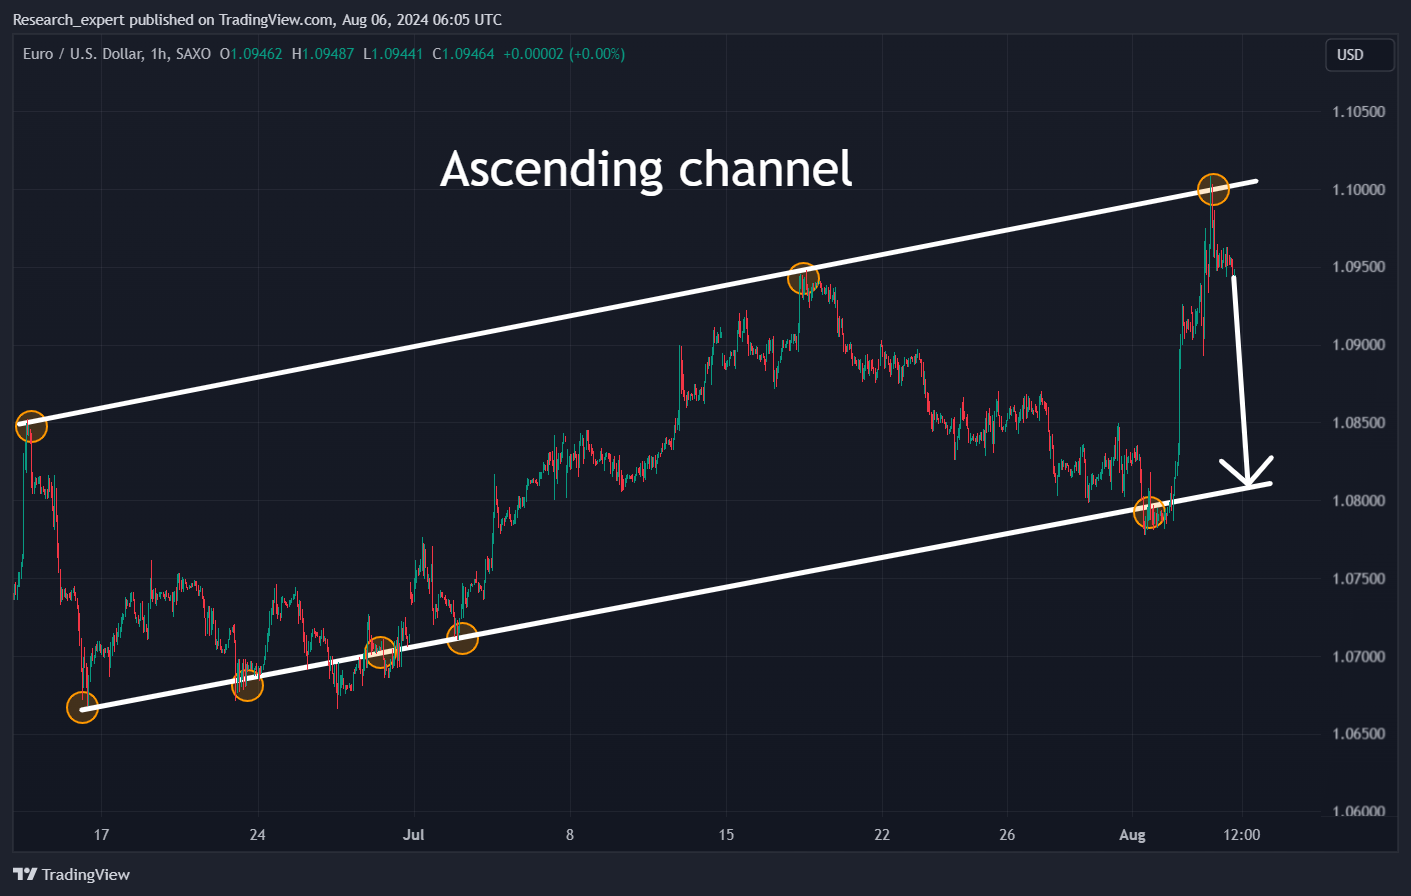1411x896 pixels.
Task: Click the 1.06500 price axis label
Action: (x=1359, y=734)
